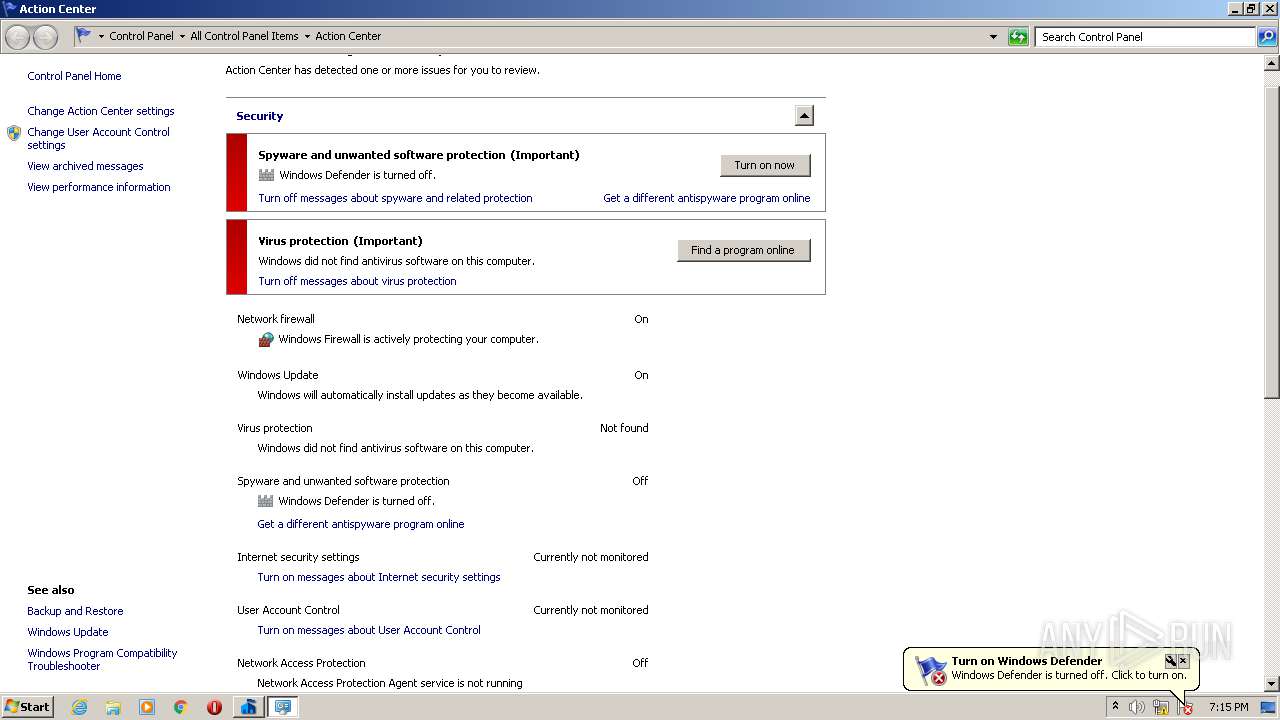Open the Start menu
Viewport: 1280px width, 720px height.
27,707
